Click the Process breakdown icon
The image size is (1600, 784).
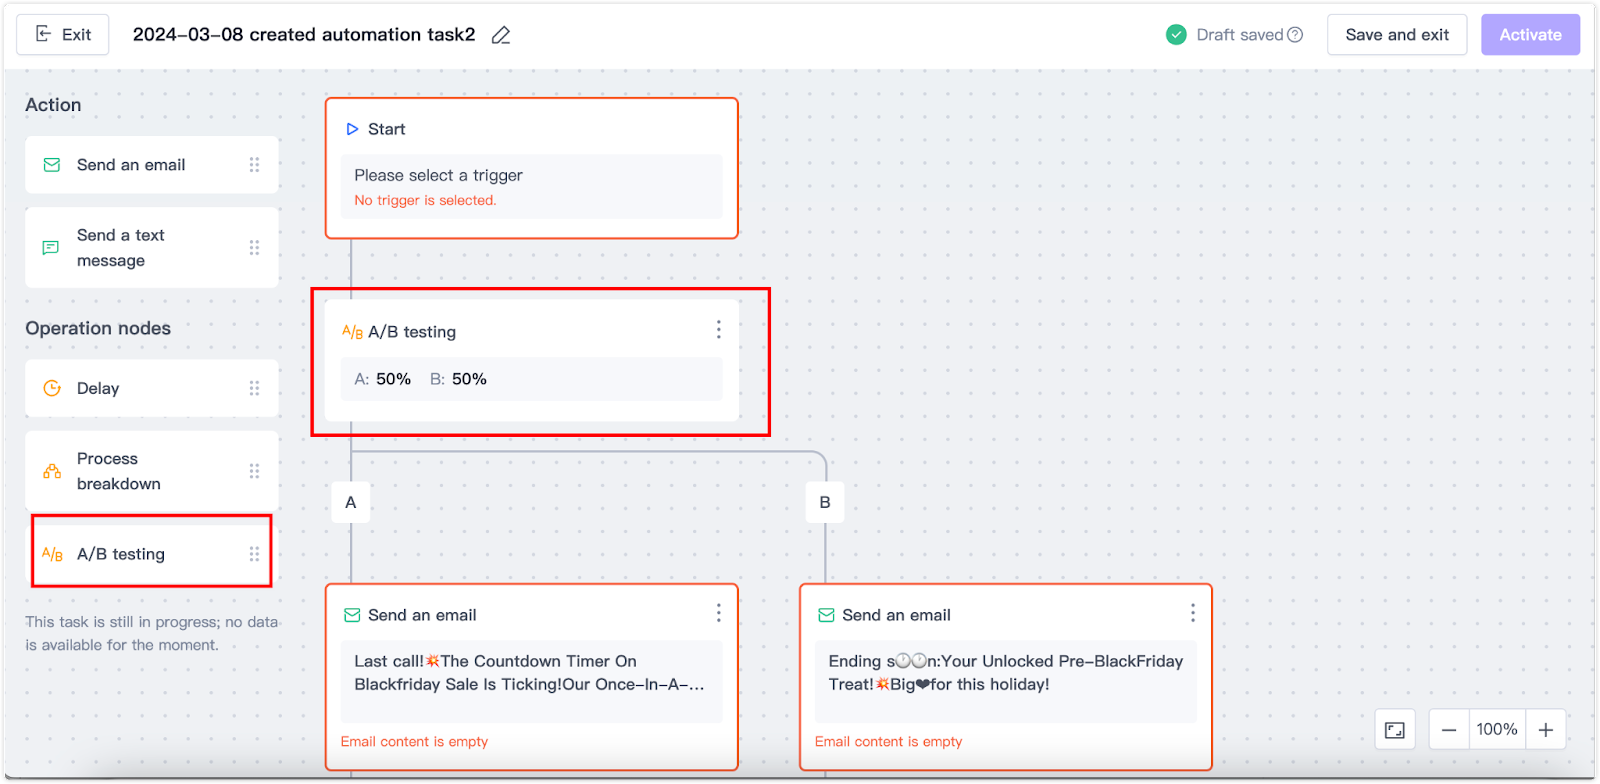(x=52, y=471)
